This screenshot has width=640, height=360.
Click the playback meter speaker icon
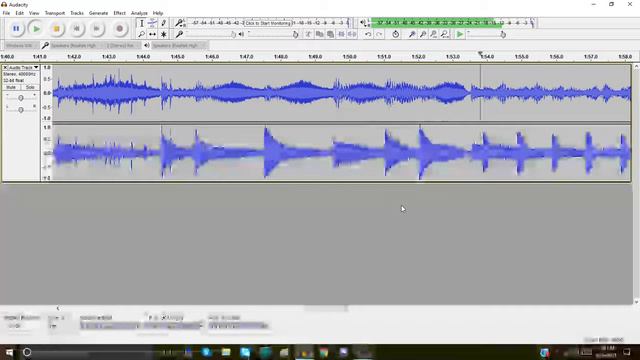click(x=363, y=23)
